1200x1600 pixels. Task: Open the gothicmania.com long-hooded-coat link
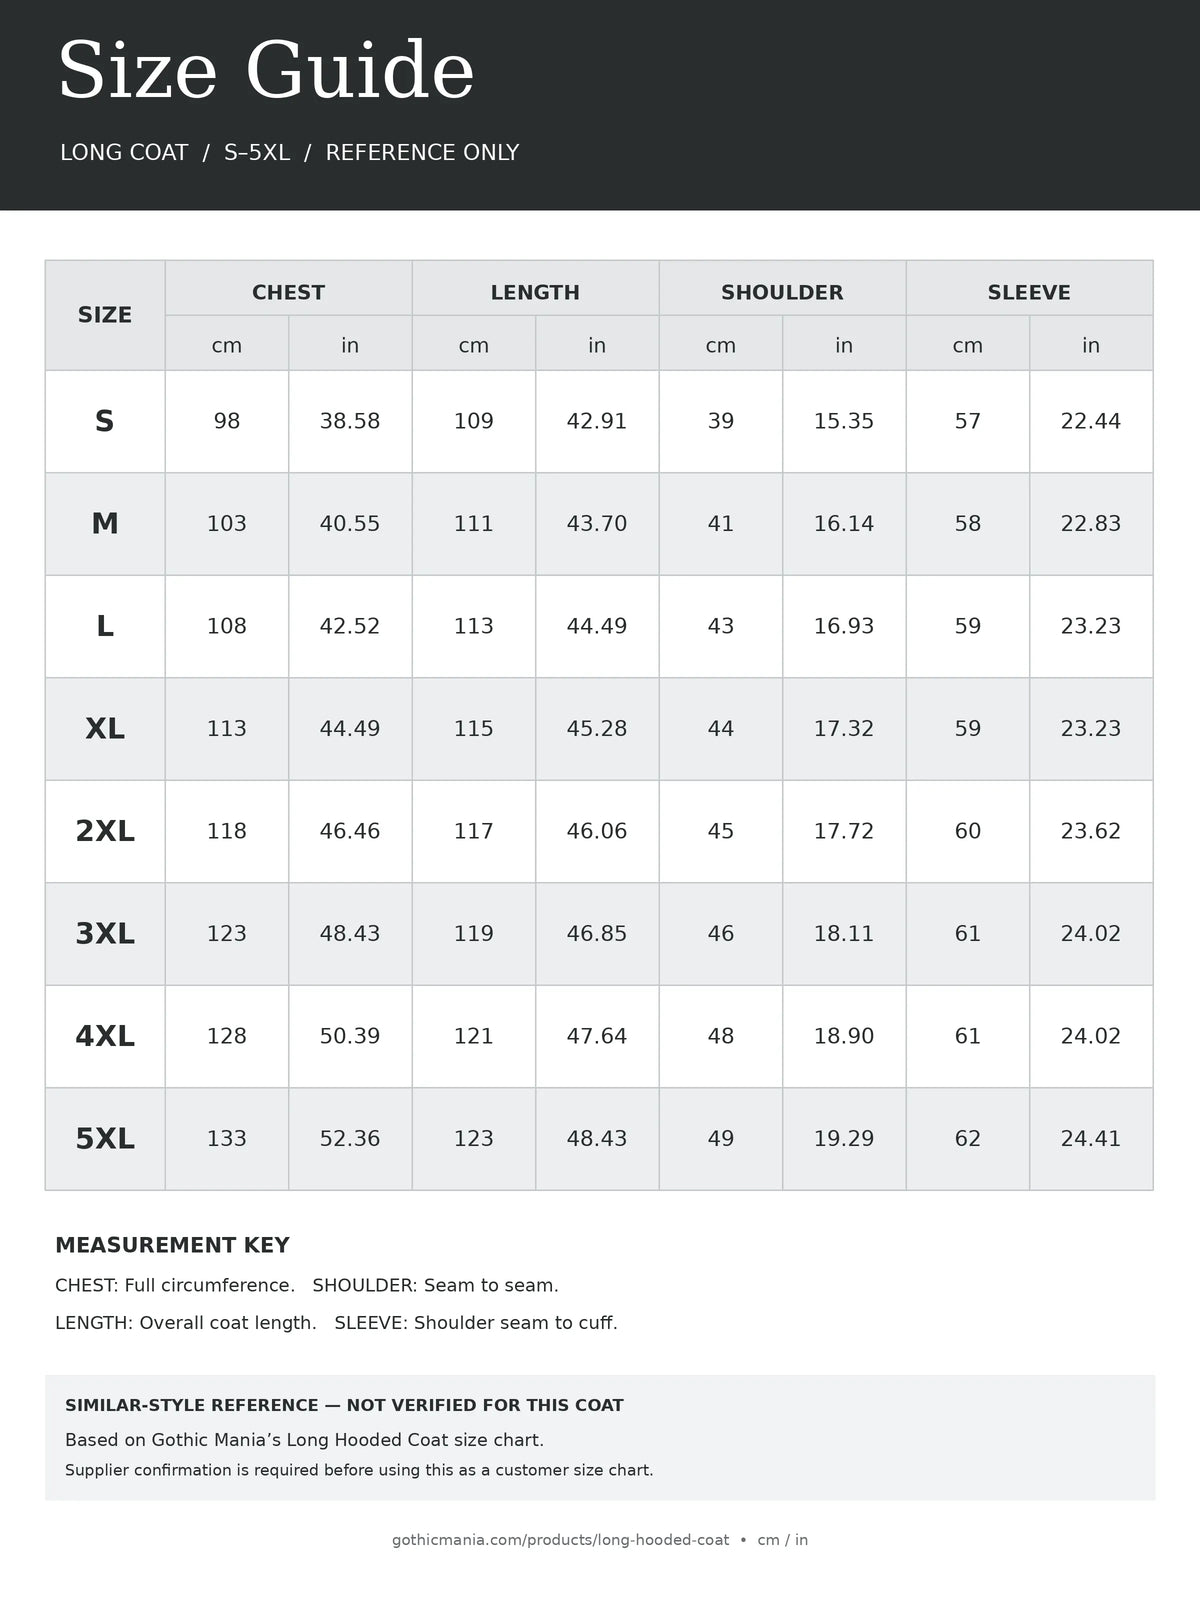[x=560, y=1540]
